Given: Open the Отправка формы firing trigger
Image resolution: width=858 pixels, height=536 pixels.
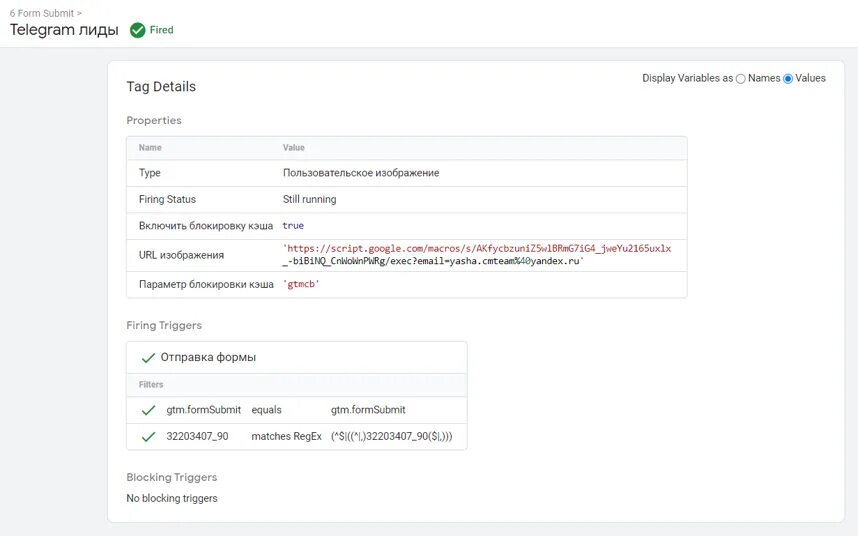Looking at the screenshot, I should 208,357.
